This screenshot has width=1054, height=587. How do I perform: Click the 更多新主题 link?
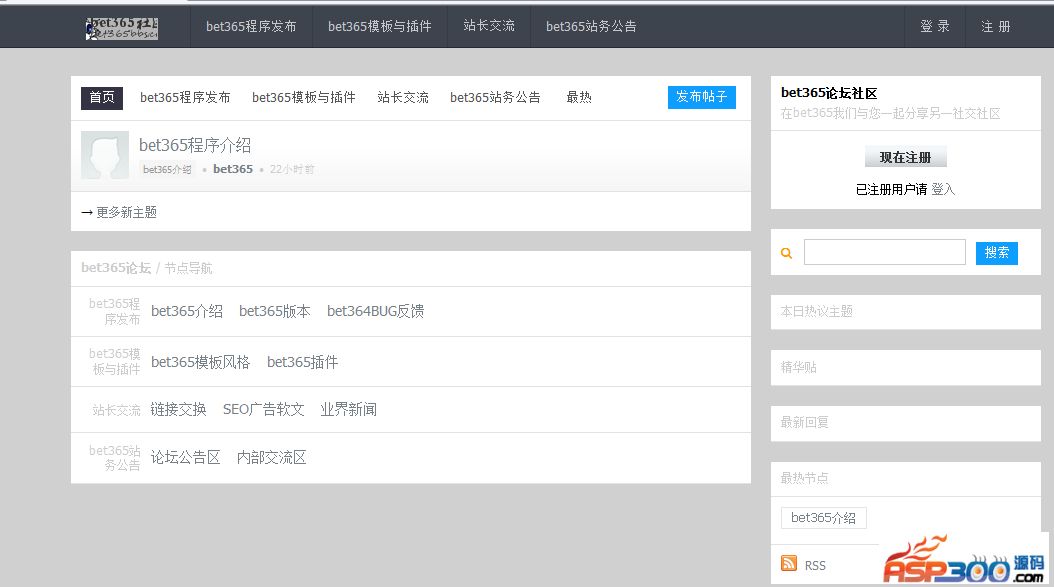(119, 212)
